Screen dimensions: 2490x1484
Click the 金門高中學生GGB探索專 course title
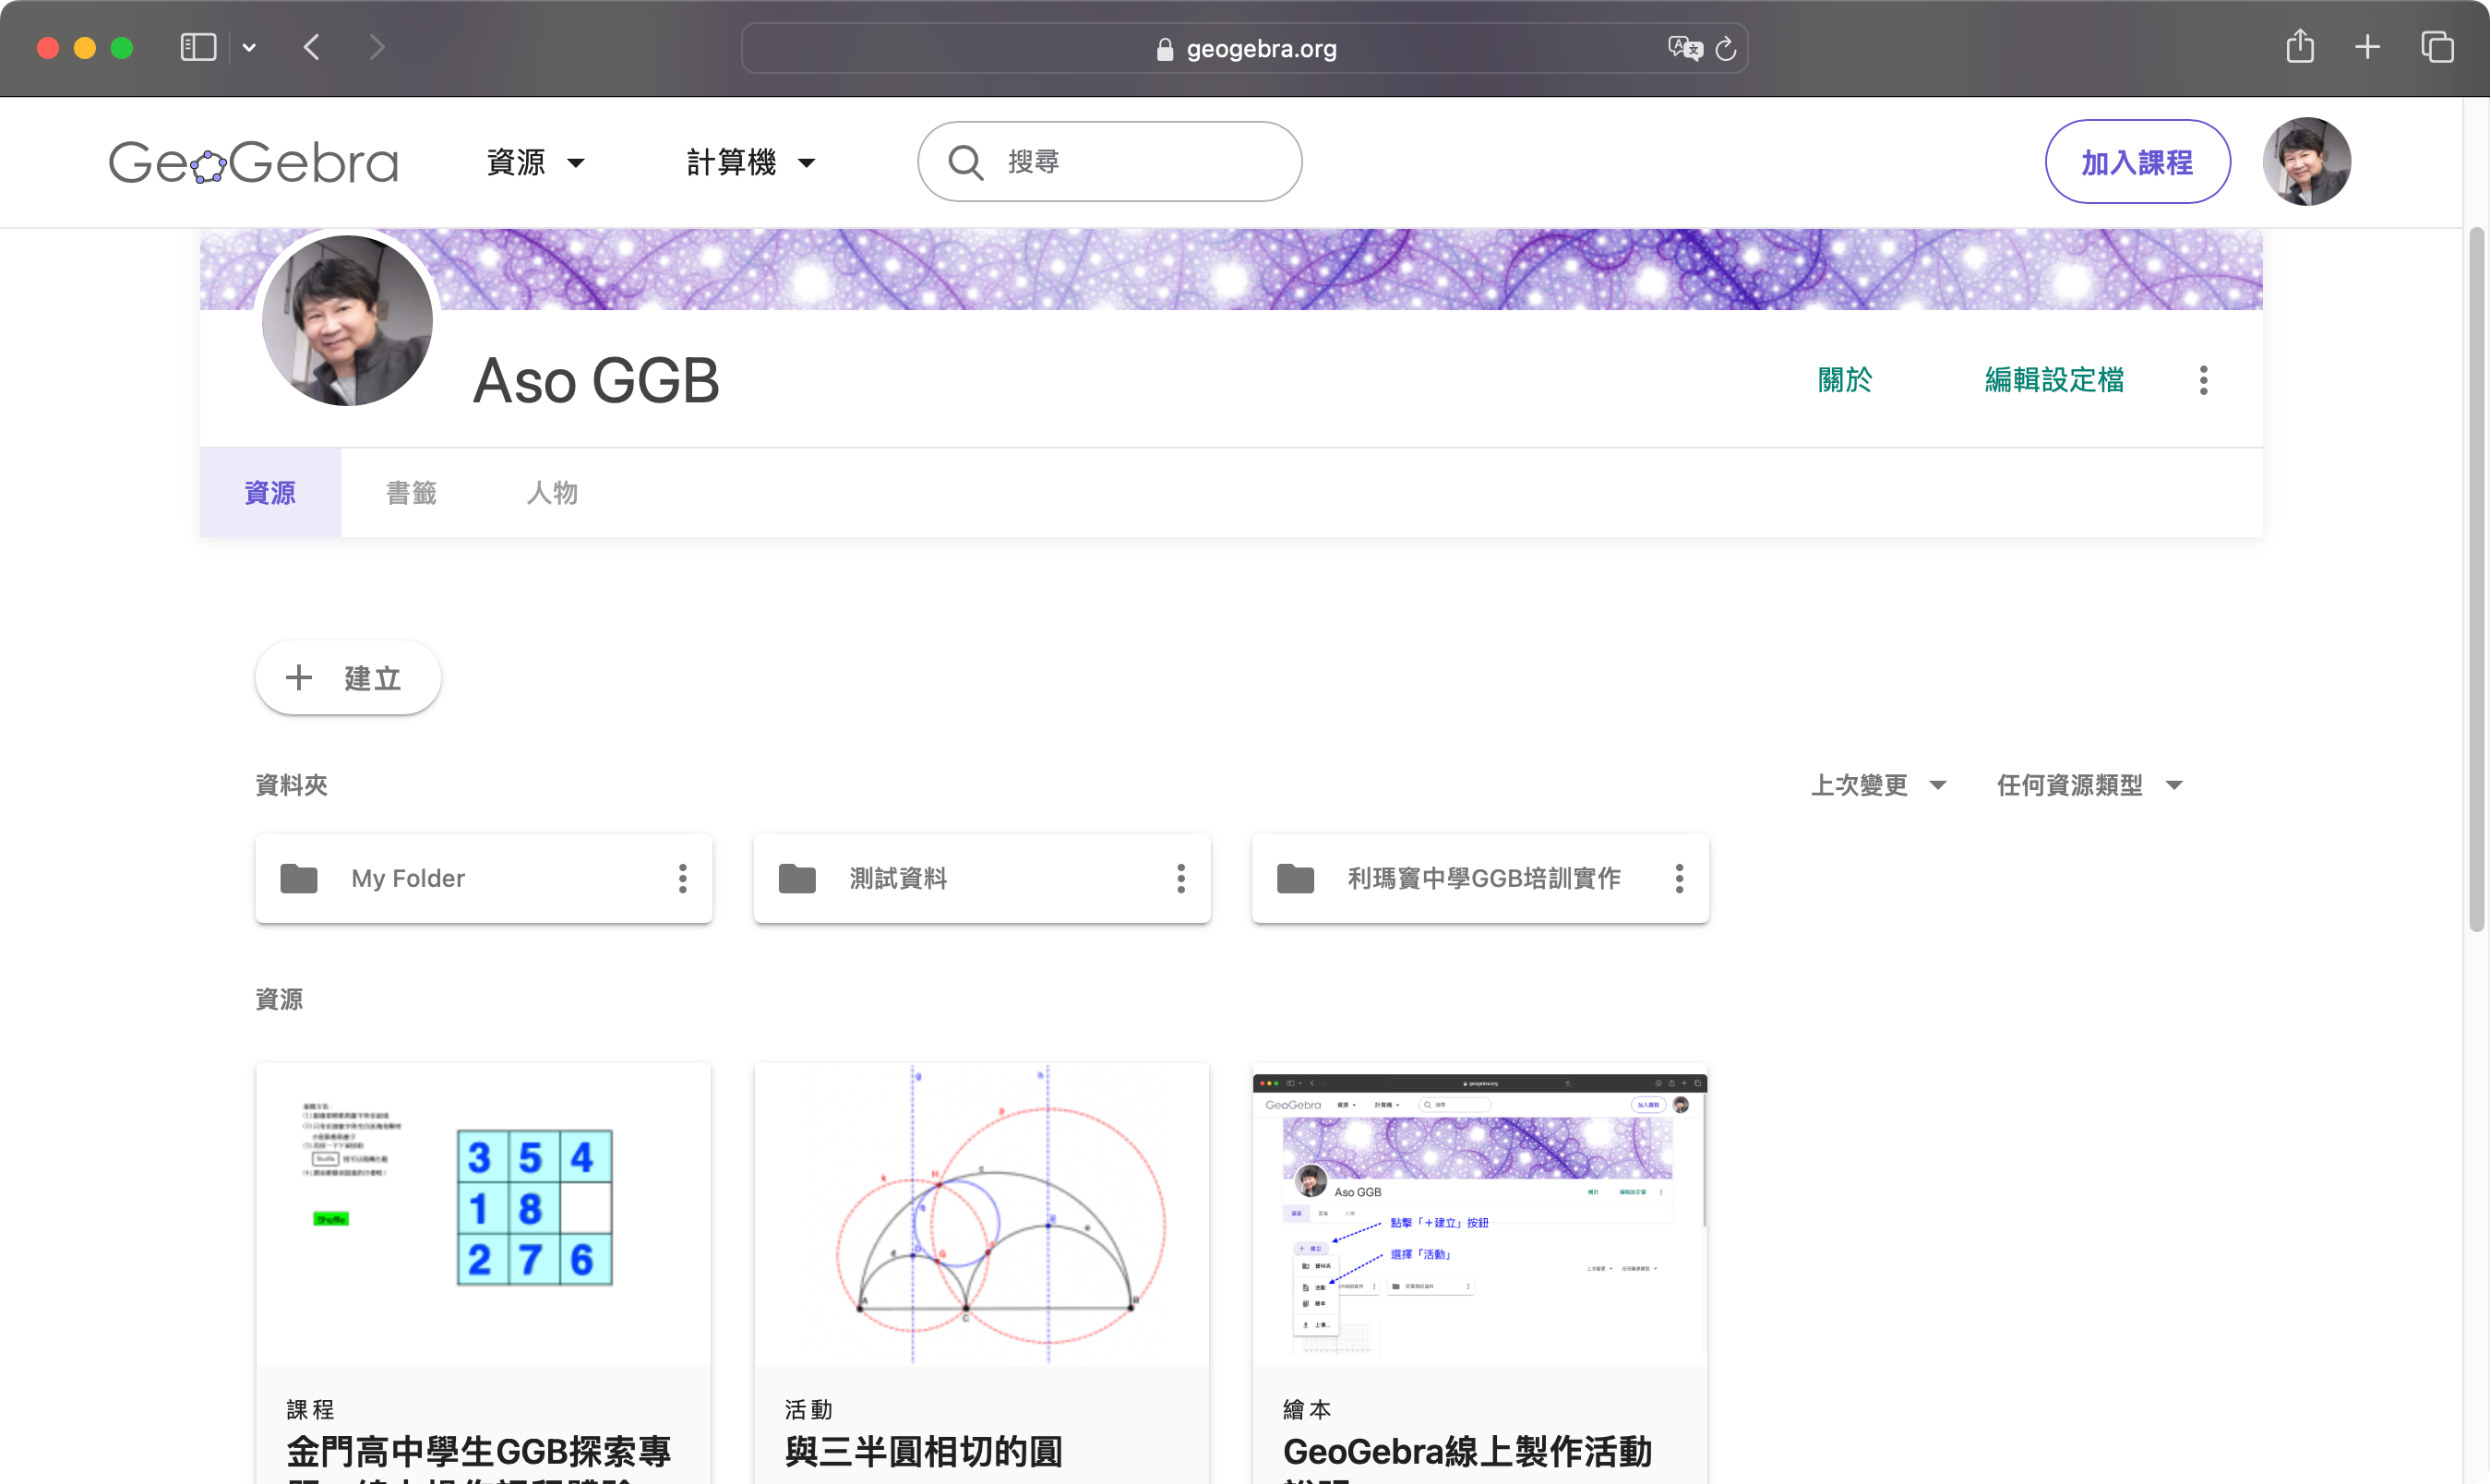[478, 1451]
